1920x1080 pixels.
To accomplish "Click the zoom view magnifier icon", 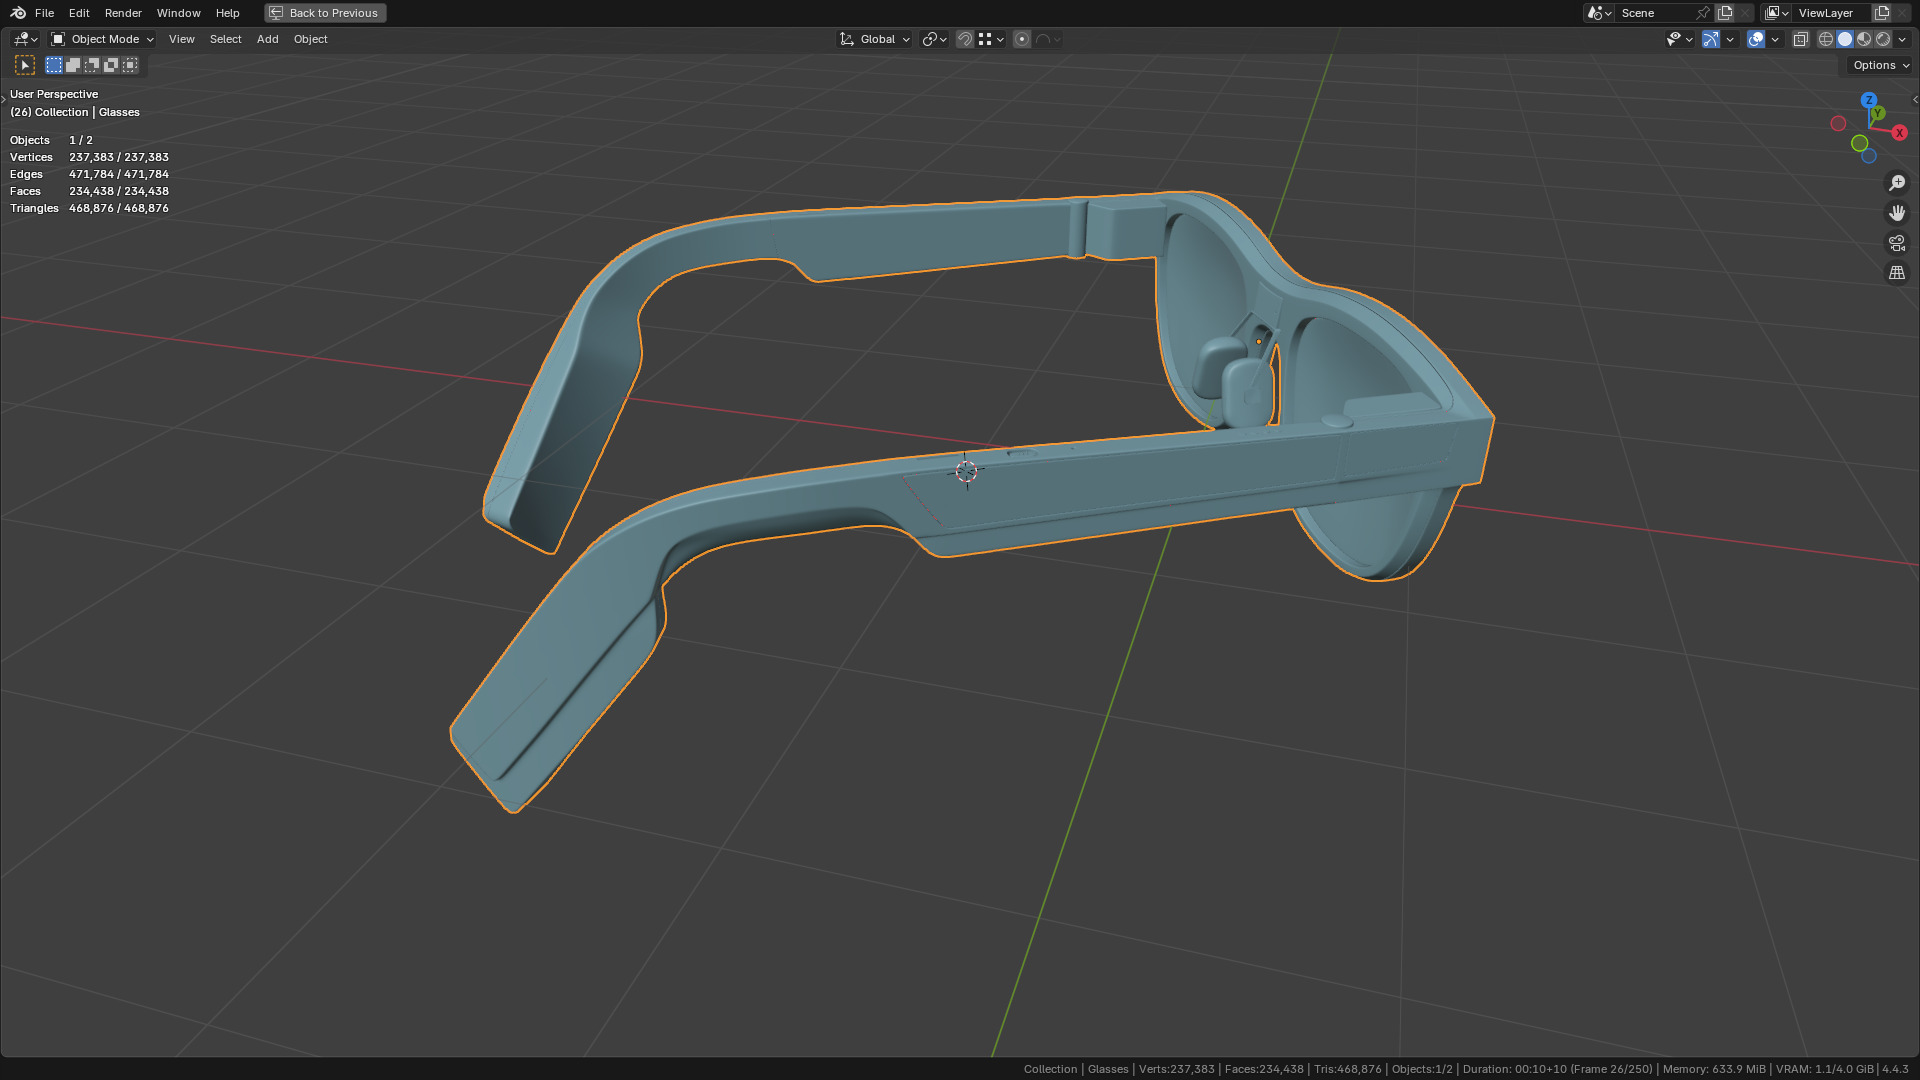I will click(x=1896, y=183).
